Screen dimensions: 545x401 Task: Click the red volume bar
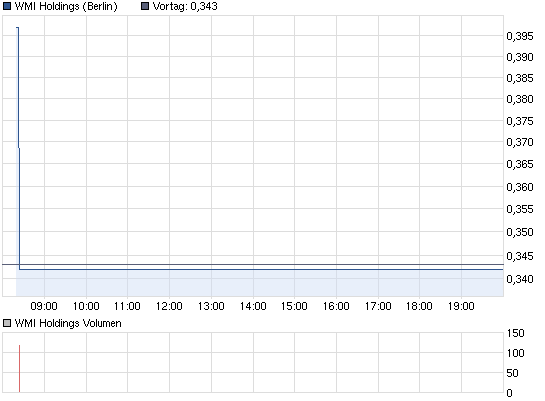pos(19,369)
